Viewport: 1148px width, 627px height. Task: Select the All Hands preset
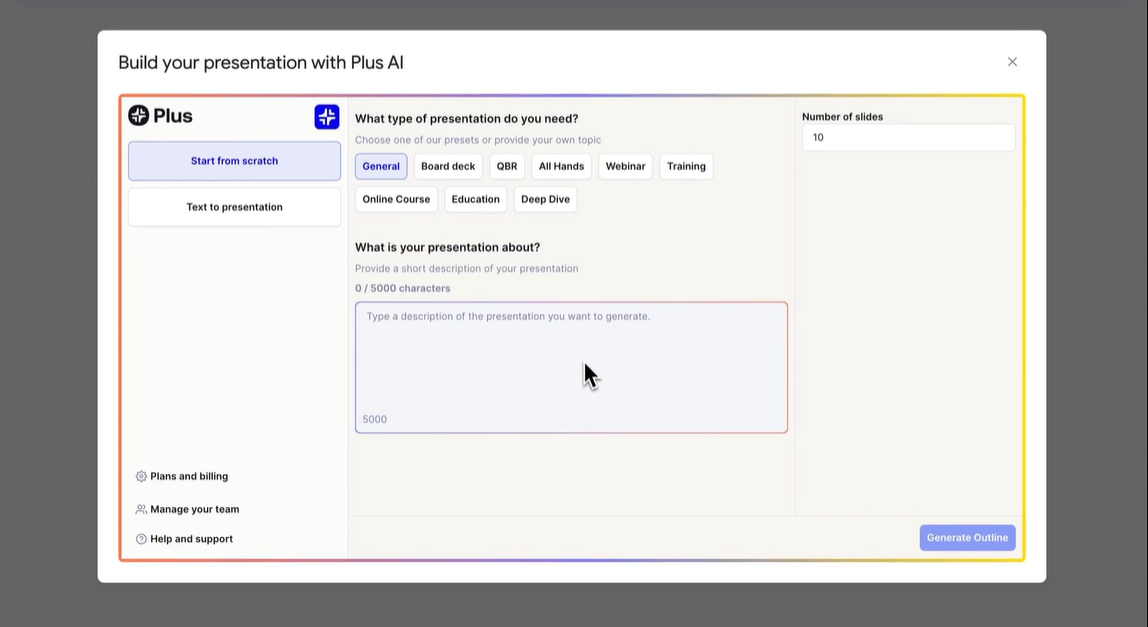(561, 167)
